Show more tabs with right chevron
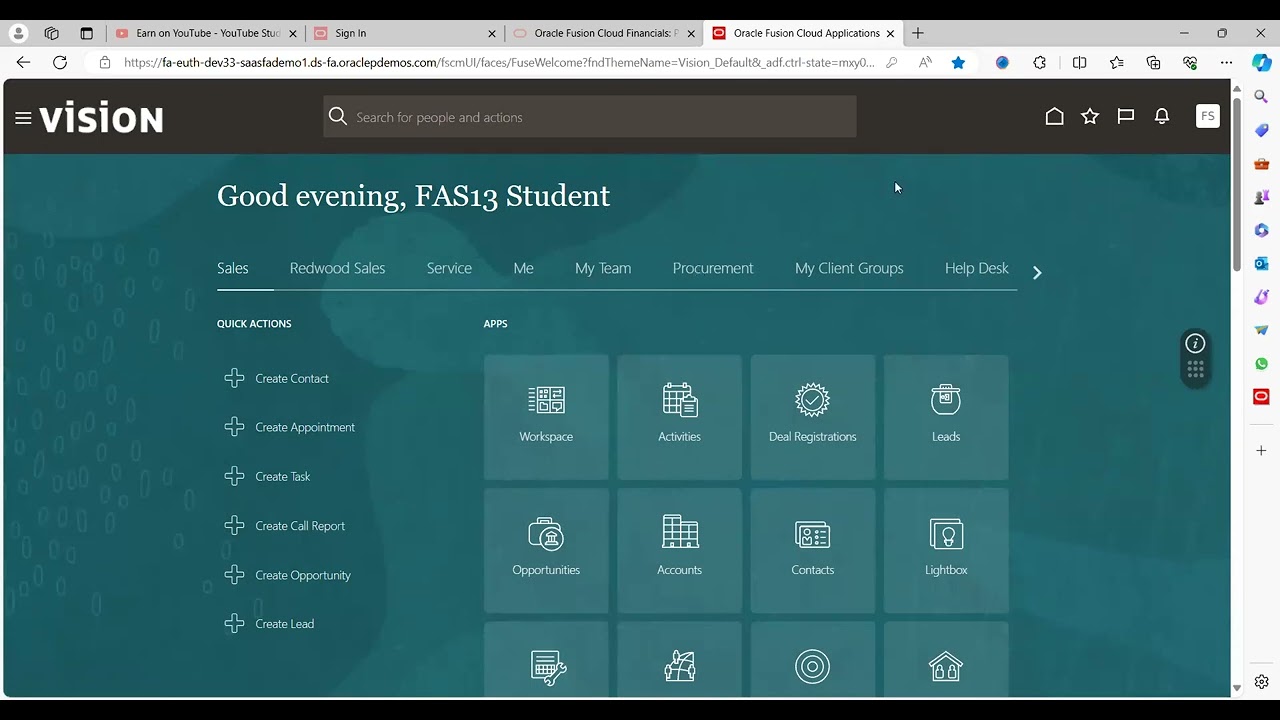 point(1037,272)
